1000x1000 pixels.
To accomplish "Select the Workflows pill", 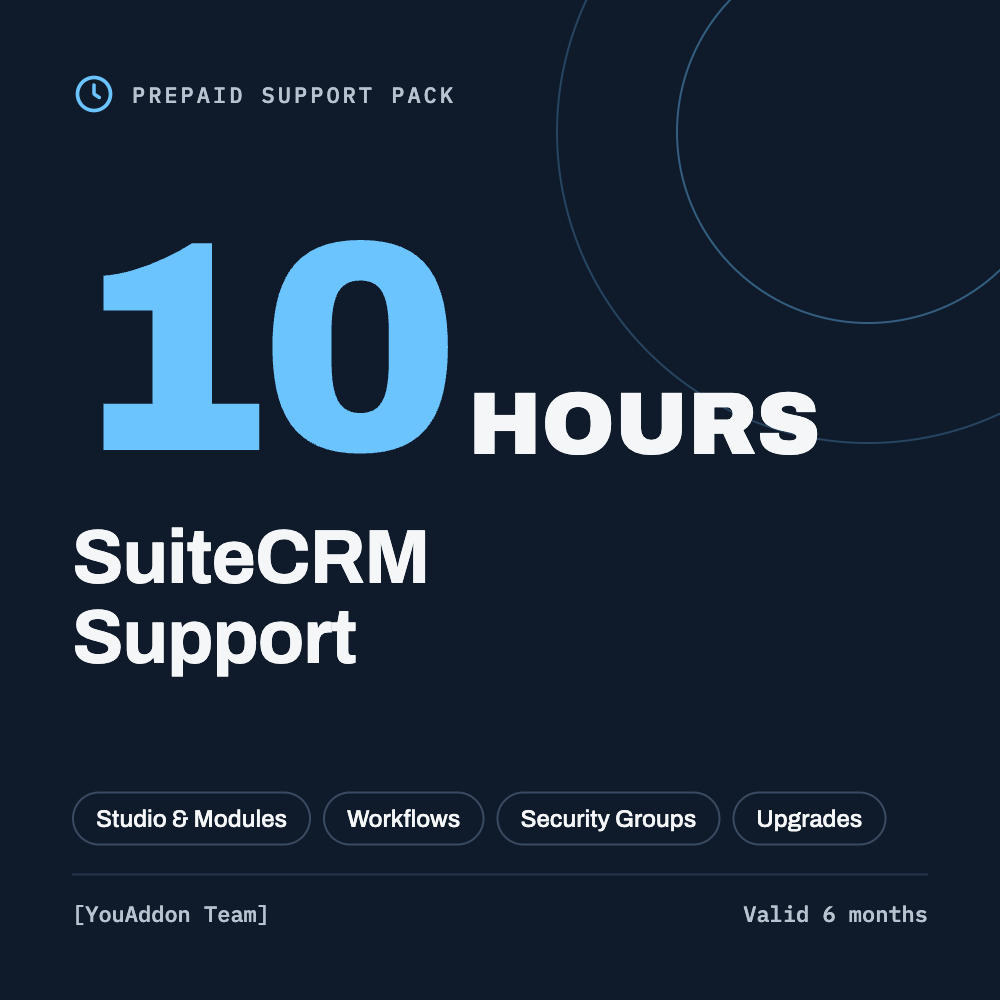I will click(x=404, y=818).
